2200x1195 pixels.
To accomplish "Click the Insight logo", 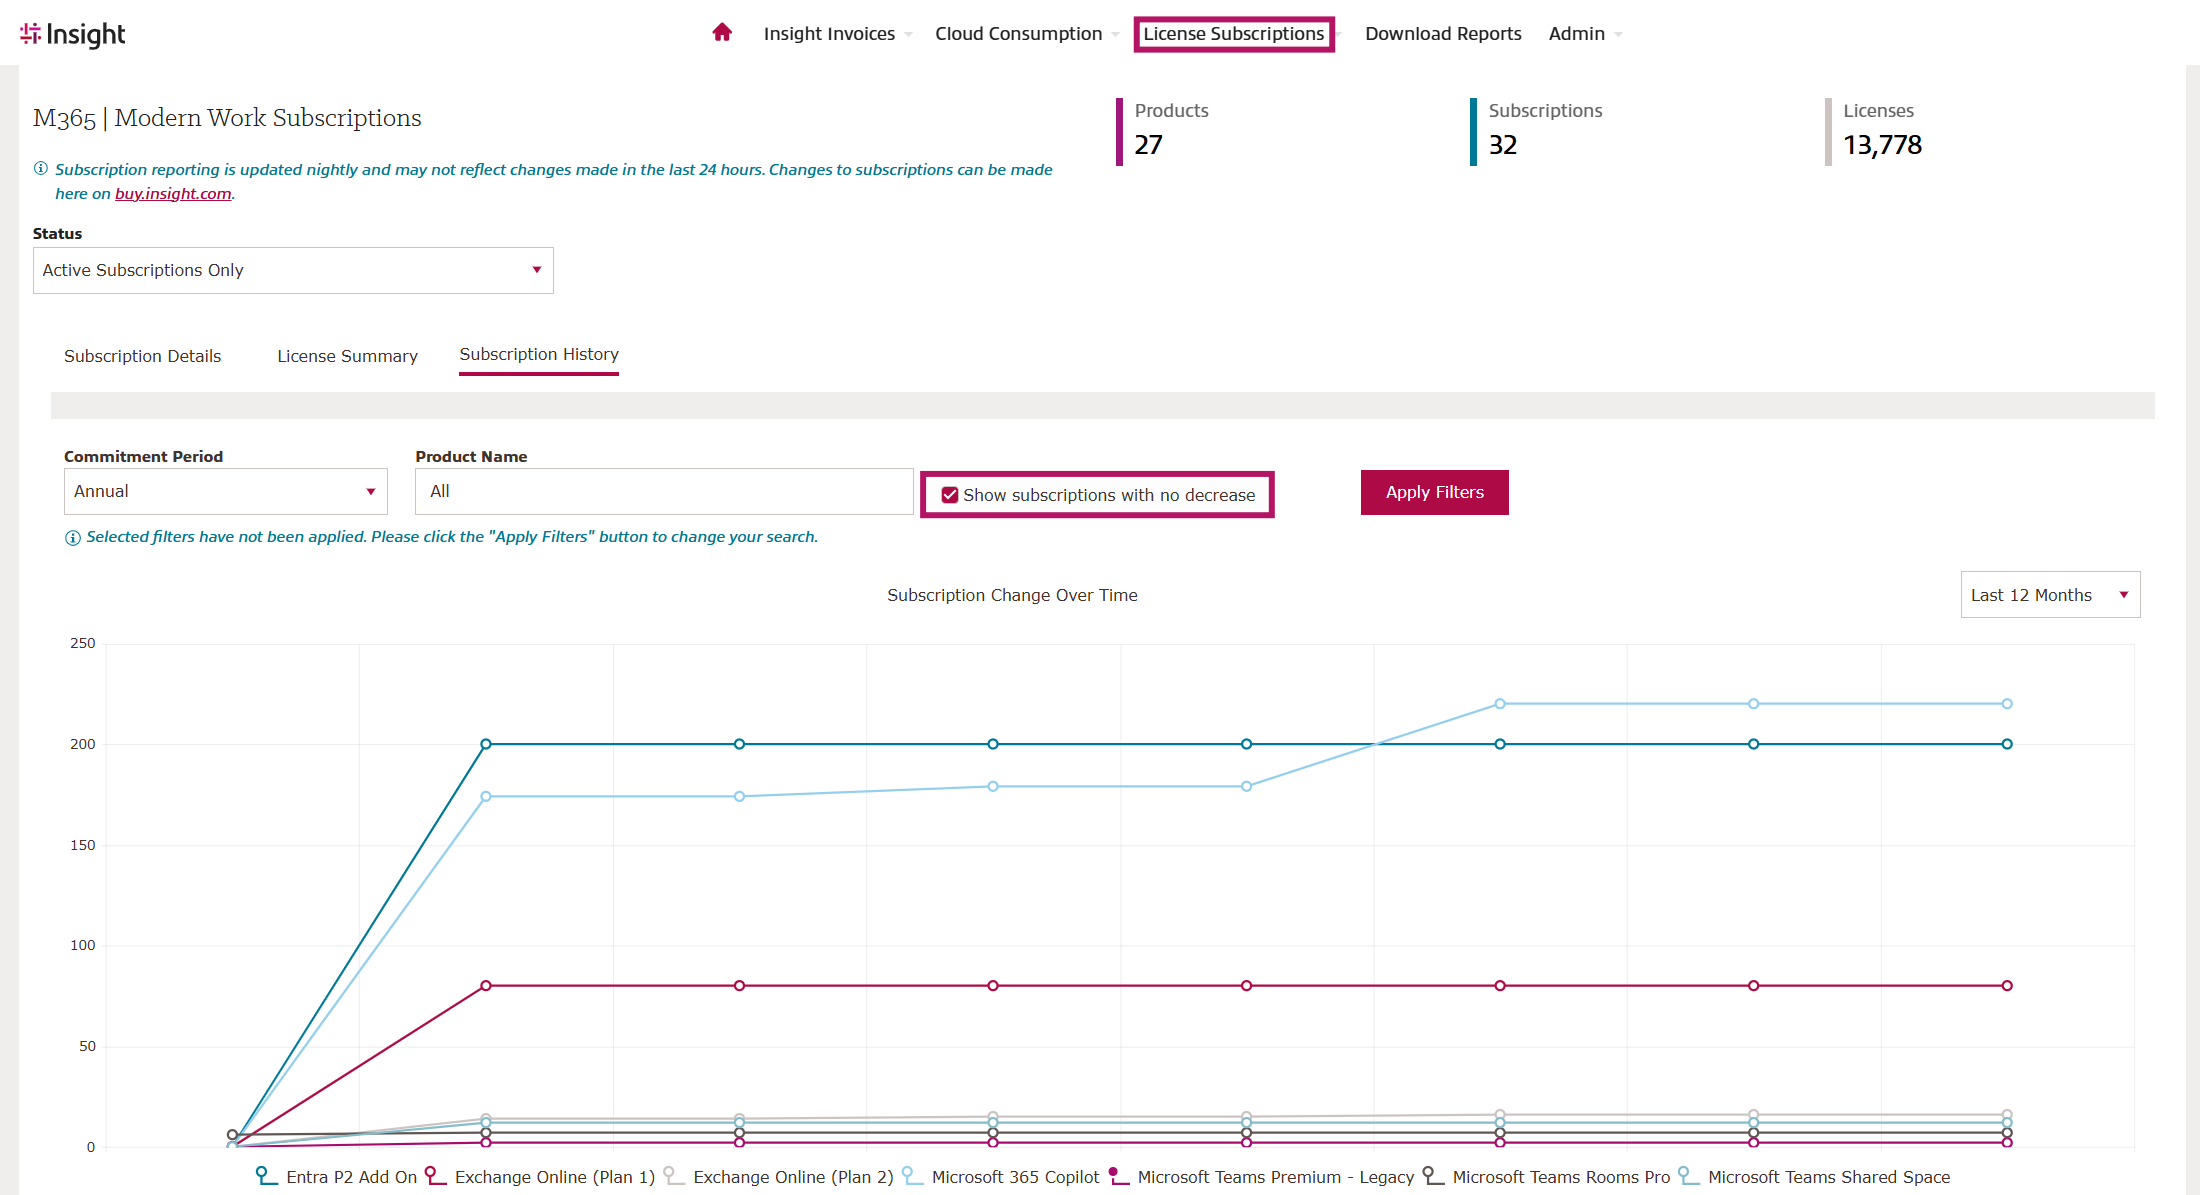I will pyautogui.click(x=72, y=34).
